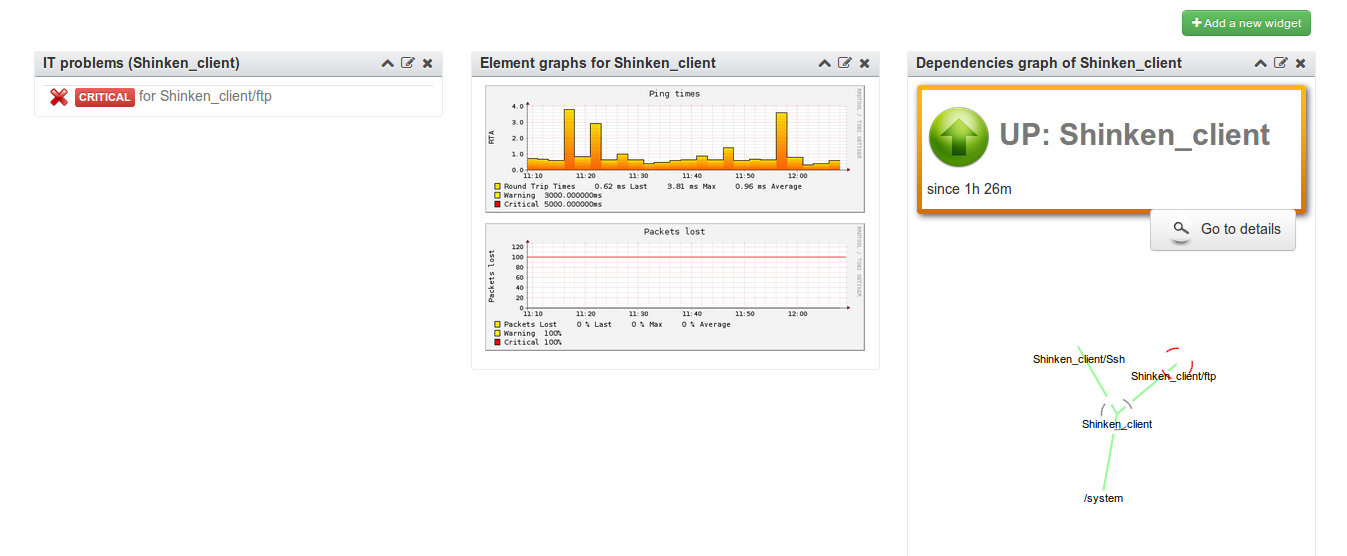The width and height of the screenshot is (1347, 556).
Task: Click the green UP arrow icon
Action: (x=959, y=136)
